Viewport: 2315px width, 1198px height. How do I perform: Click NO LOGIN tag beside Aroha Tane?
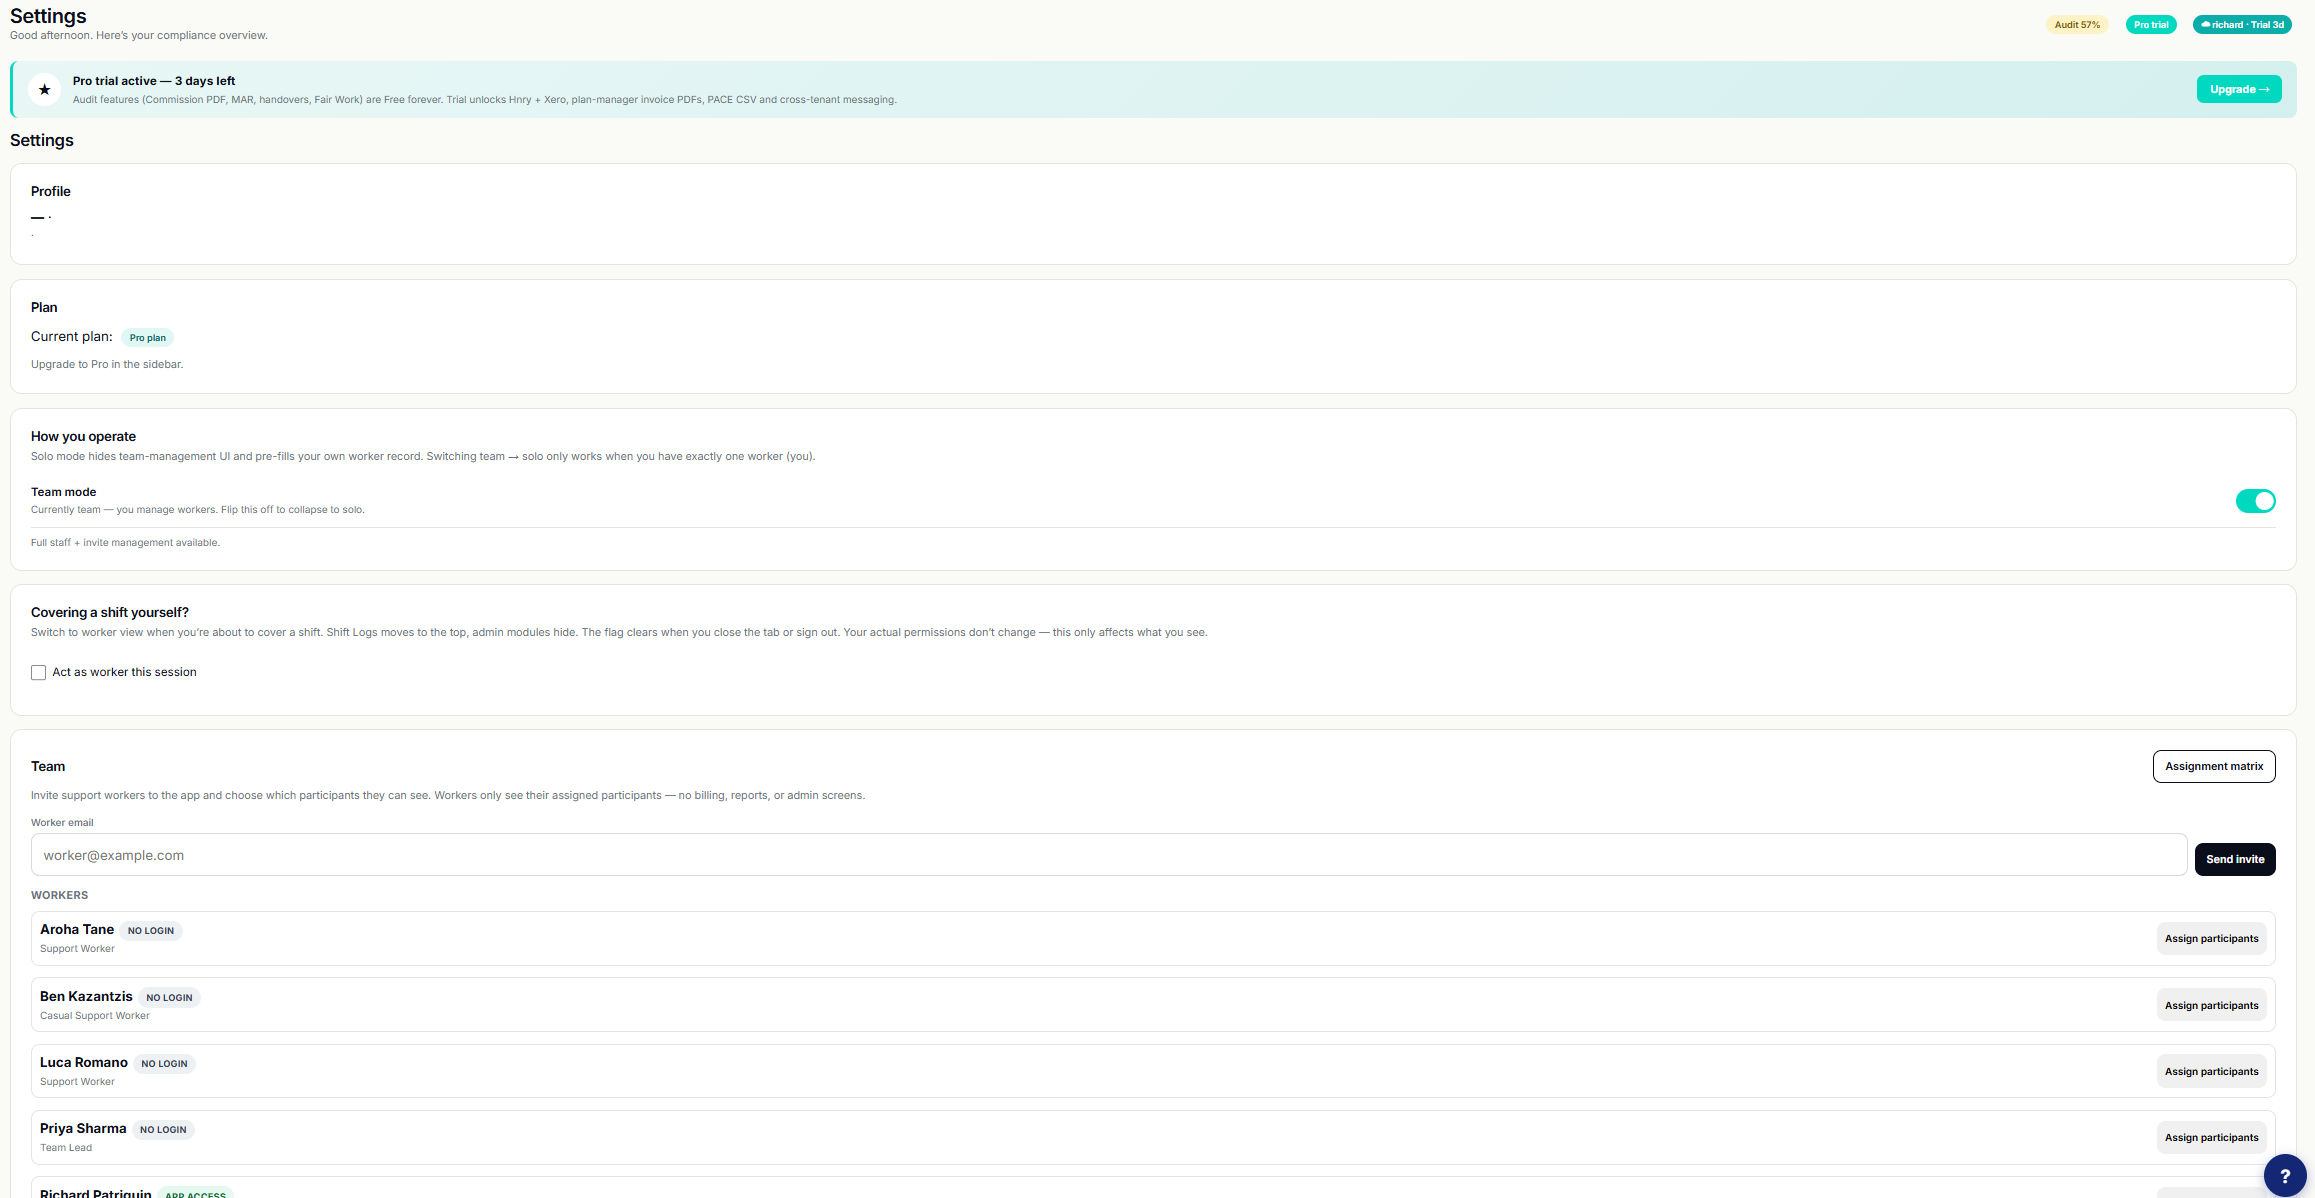coord(151,931)
